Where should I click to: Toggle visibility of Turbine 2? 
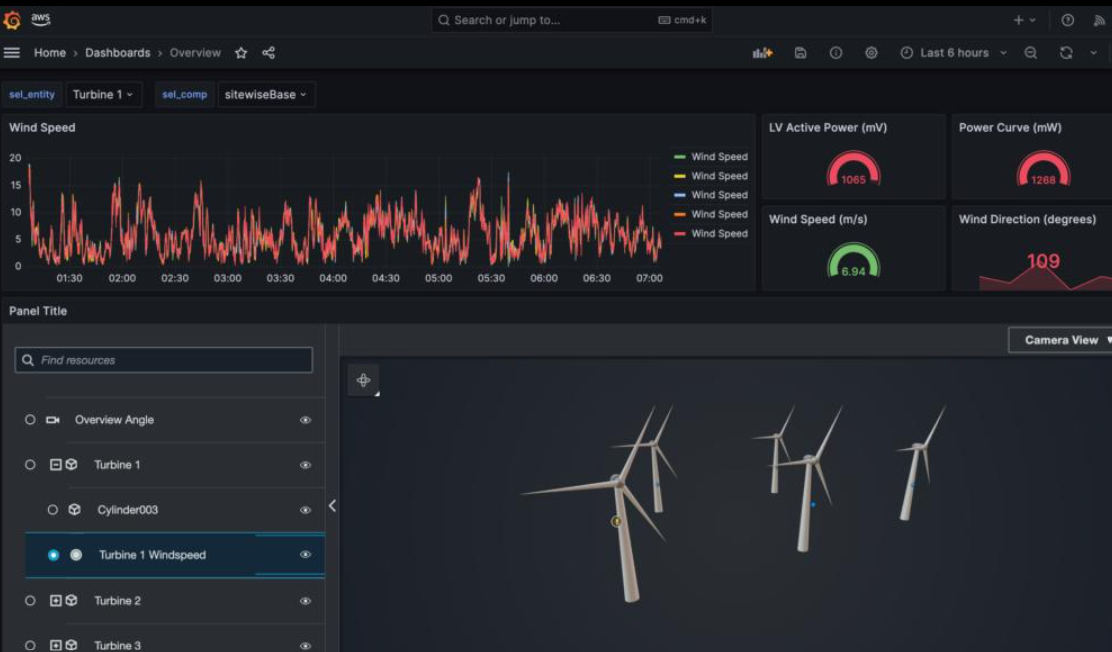pos(306,600)
